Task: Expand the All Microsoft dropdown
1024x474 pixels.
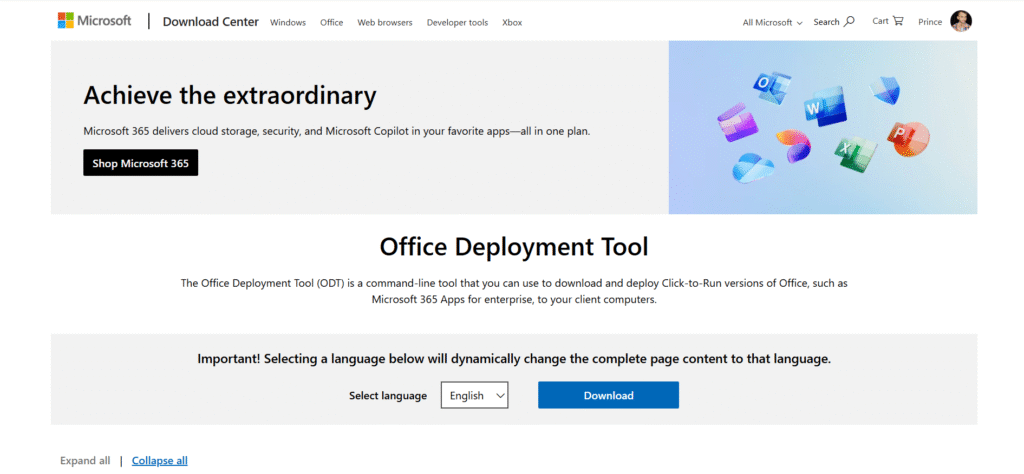Action: pos(772,22)
